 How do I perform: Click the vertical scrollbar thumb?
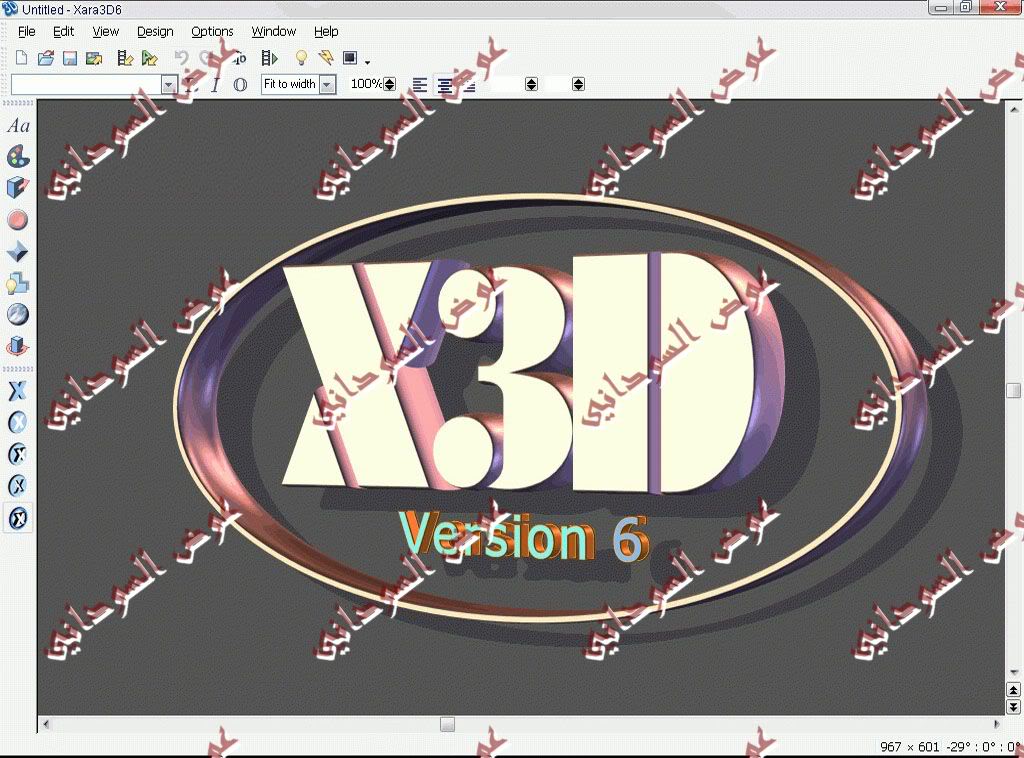(1014, 390)
